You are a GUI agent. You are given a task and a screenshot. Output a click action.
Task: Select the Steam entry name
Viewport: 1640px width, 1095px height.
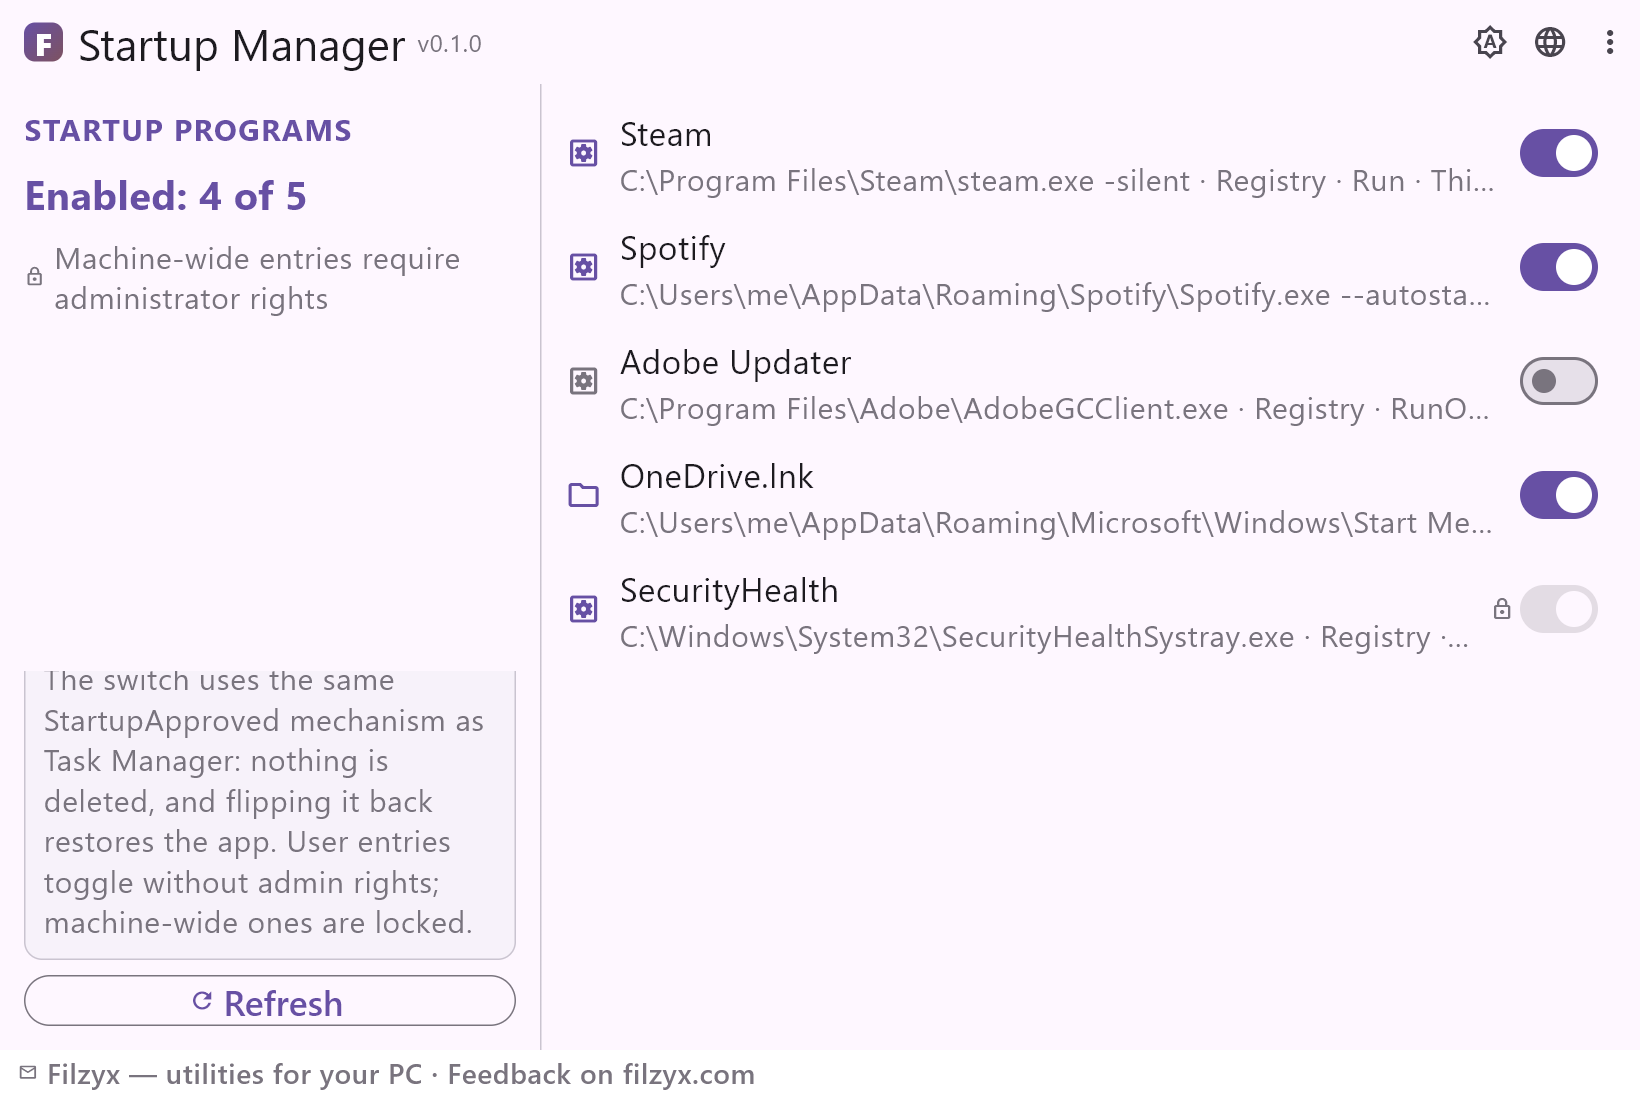666,135
